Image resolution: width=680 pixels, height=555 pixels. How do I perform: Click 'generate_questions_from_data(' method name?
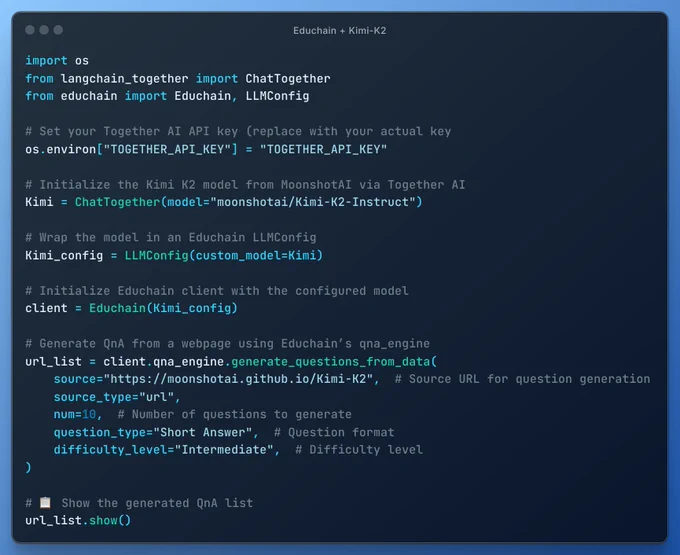pos(334,362)
